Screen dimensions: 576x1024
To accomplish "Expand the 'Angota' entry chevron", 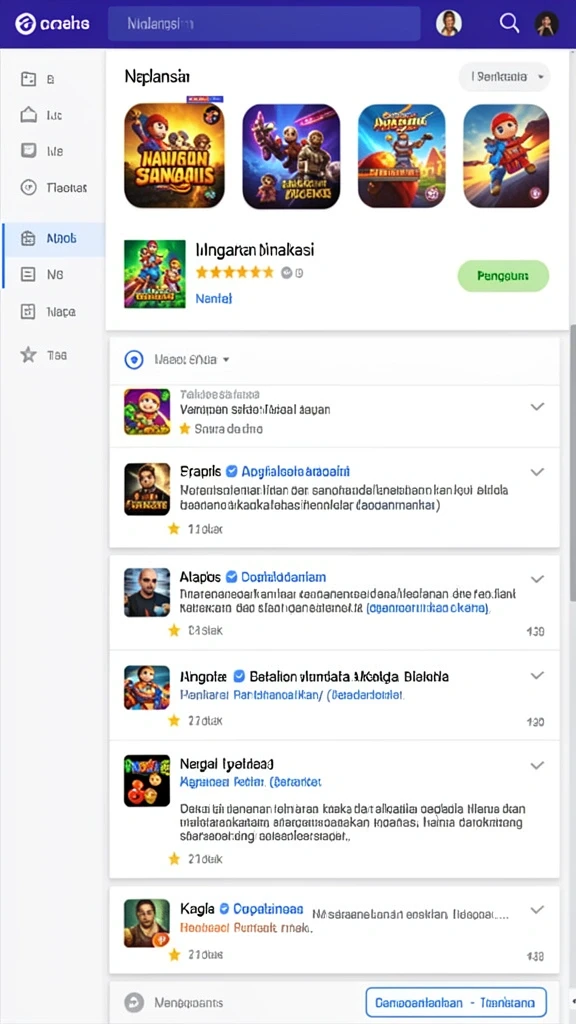I will 537,675.
